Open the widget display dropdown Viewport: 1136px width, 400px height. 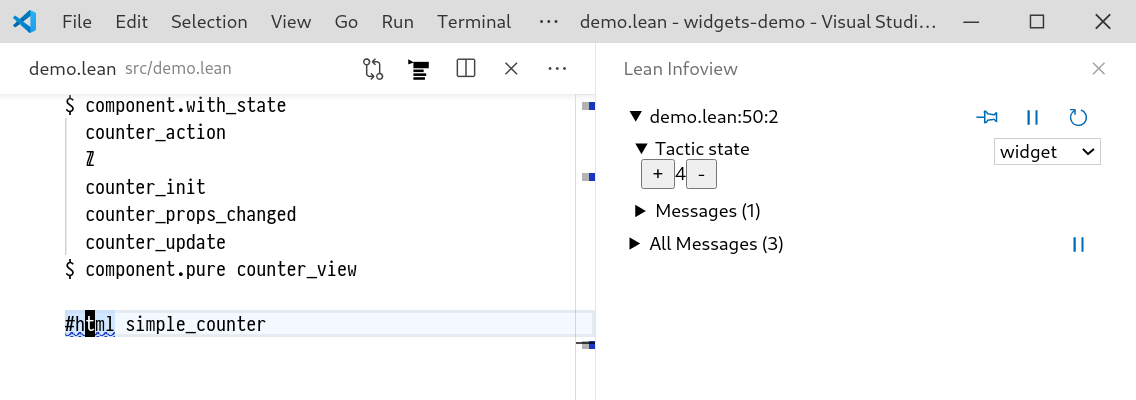(x=1047, y=152)
